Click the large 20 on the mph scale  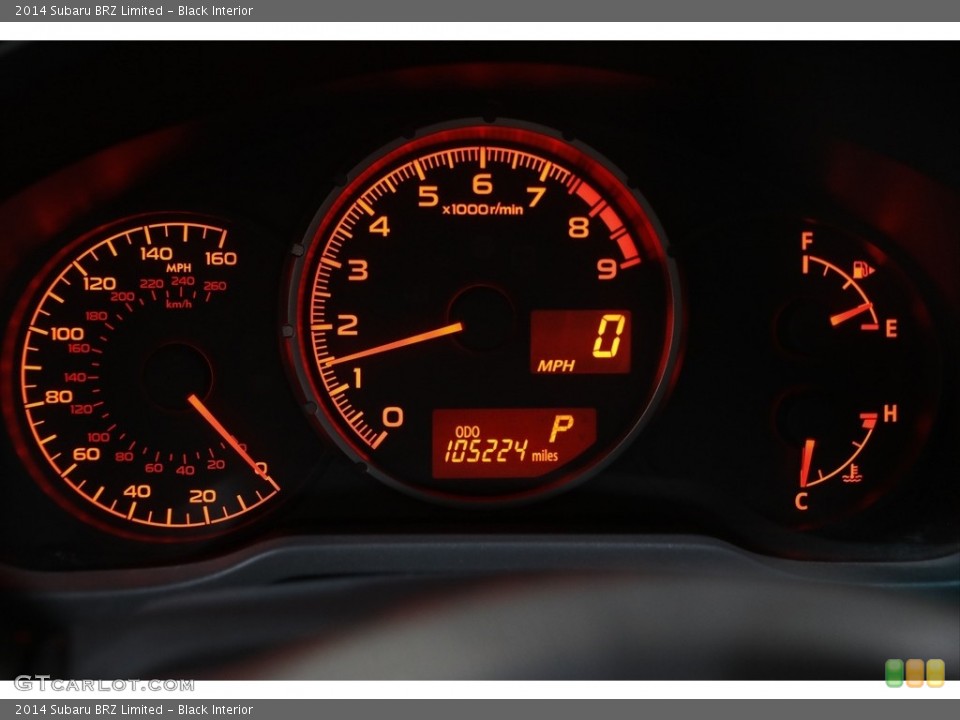point(203,496)
